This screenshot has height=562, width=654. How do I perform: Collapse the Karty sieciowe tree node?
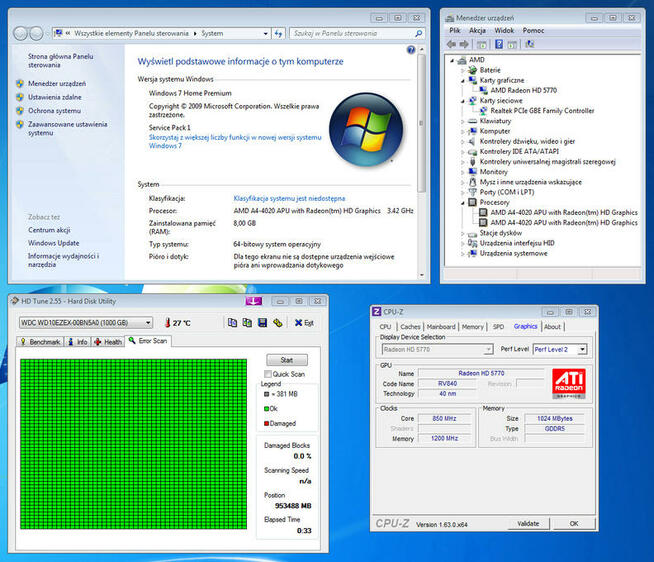point(463,101)
